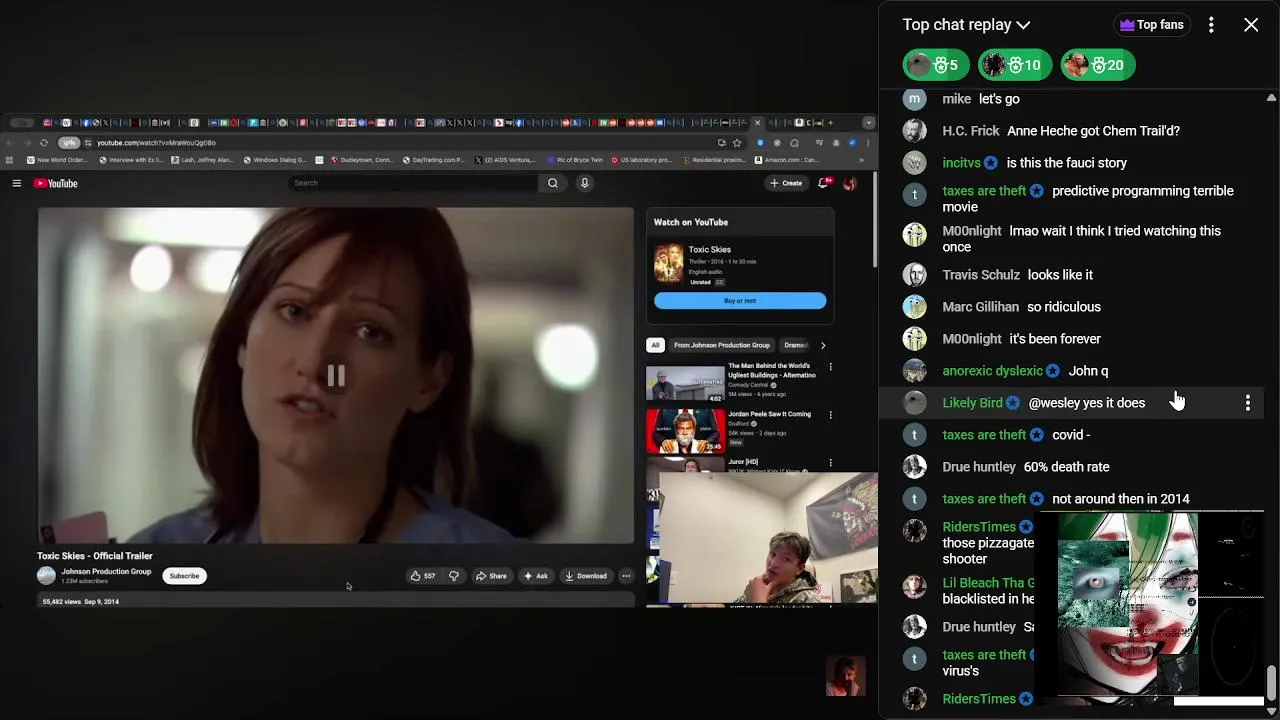Click Buy or rent Toxic Skies
Screen dimensions: 1280x720
pos(740,301)
